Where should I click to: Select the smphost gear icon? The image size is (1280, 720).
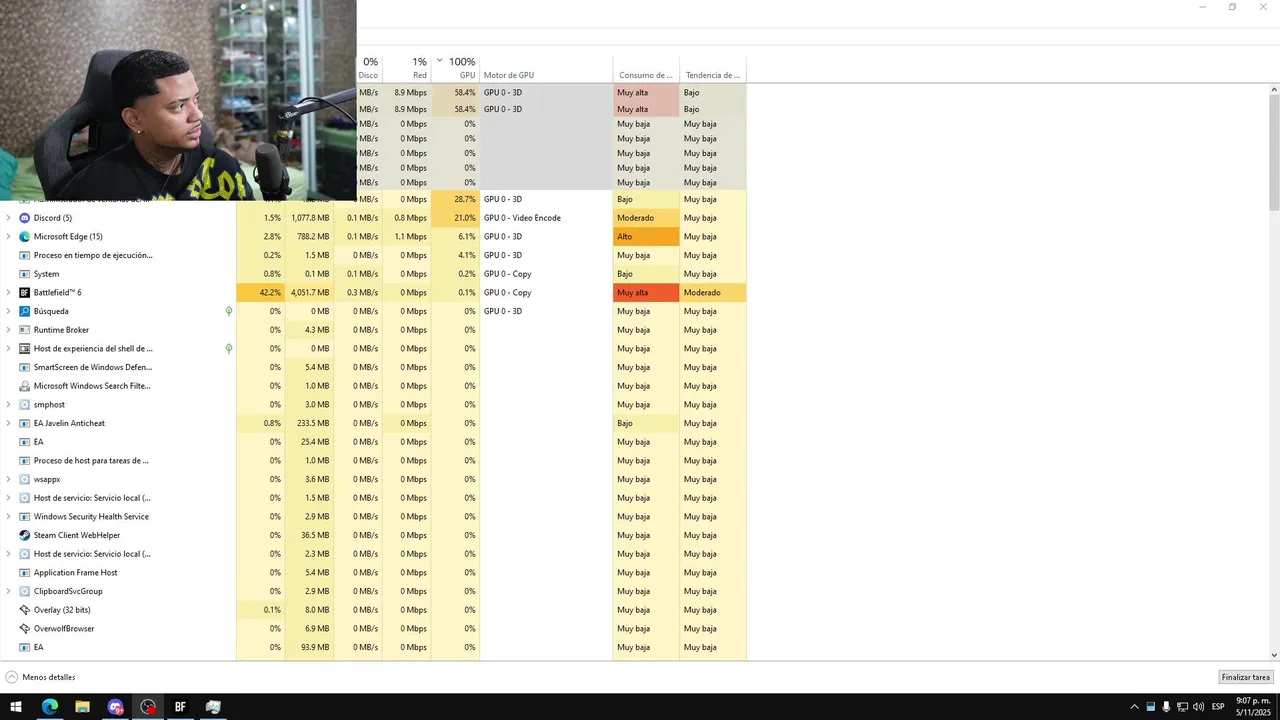[25, 405]
